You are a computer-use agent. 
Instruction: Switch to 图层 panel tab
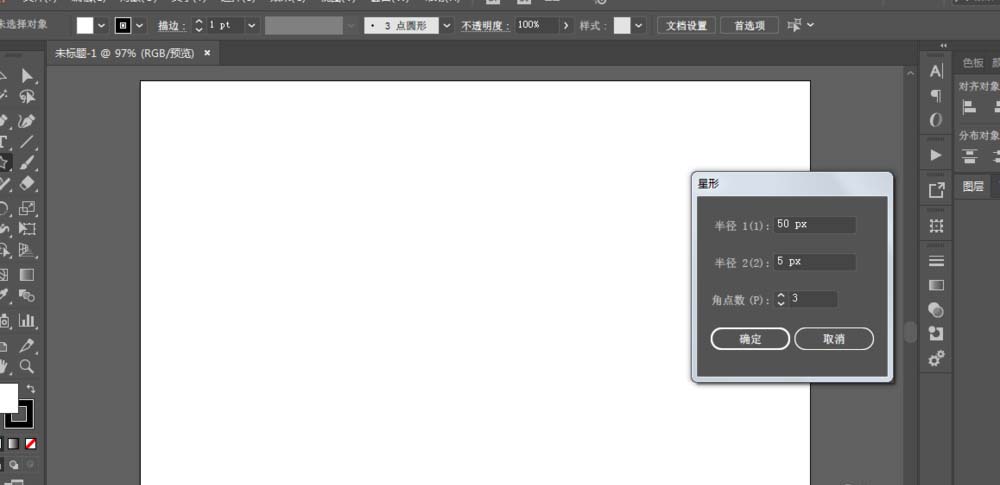(973, 186)
